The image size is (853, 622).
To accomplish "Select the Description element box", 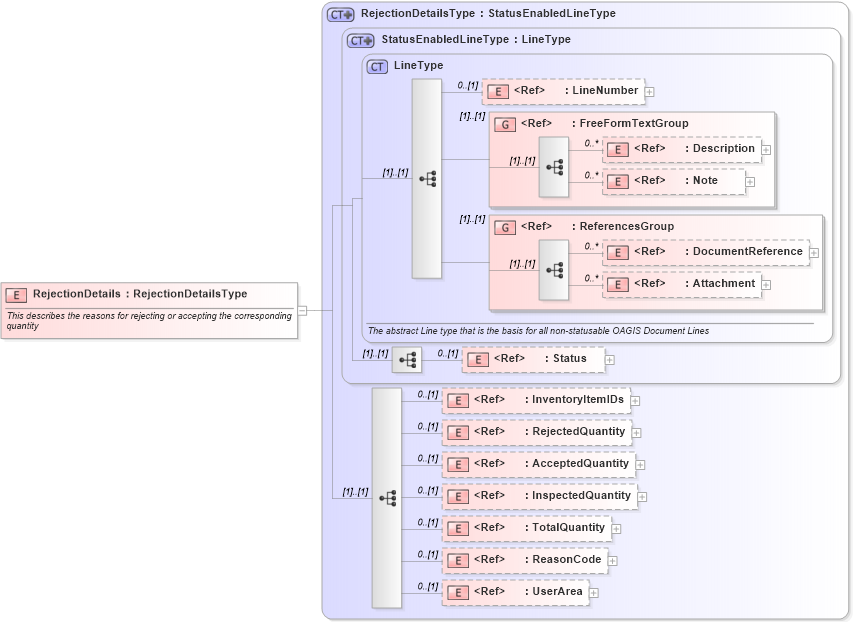I will click(x=680, y=148).
